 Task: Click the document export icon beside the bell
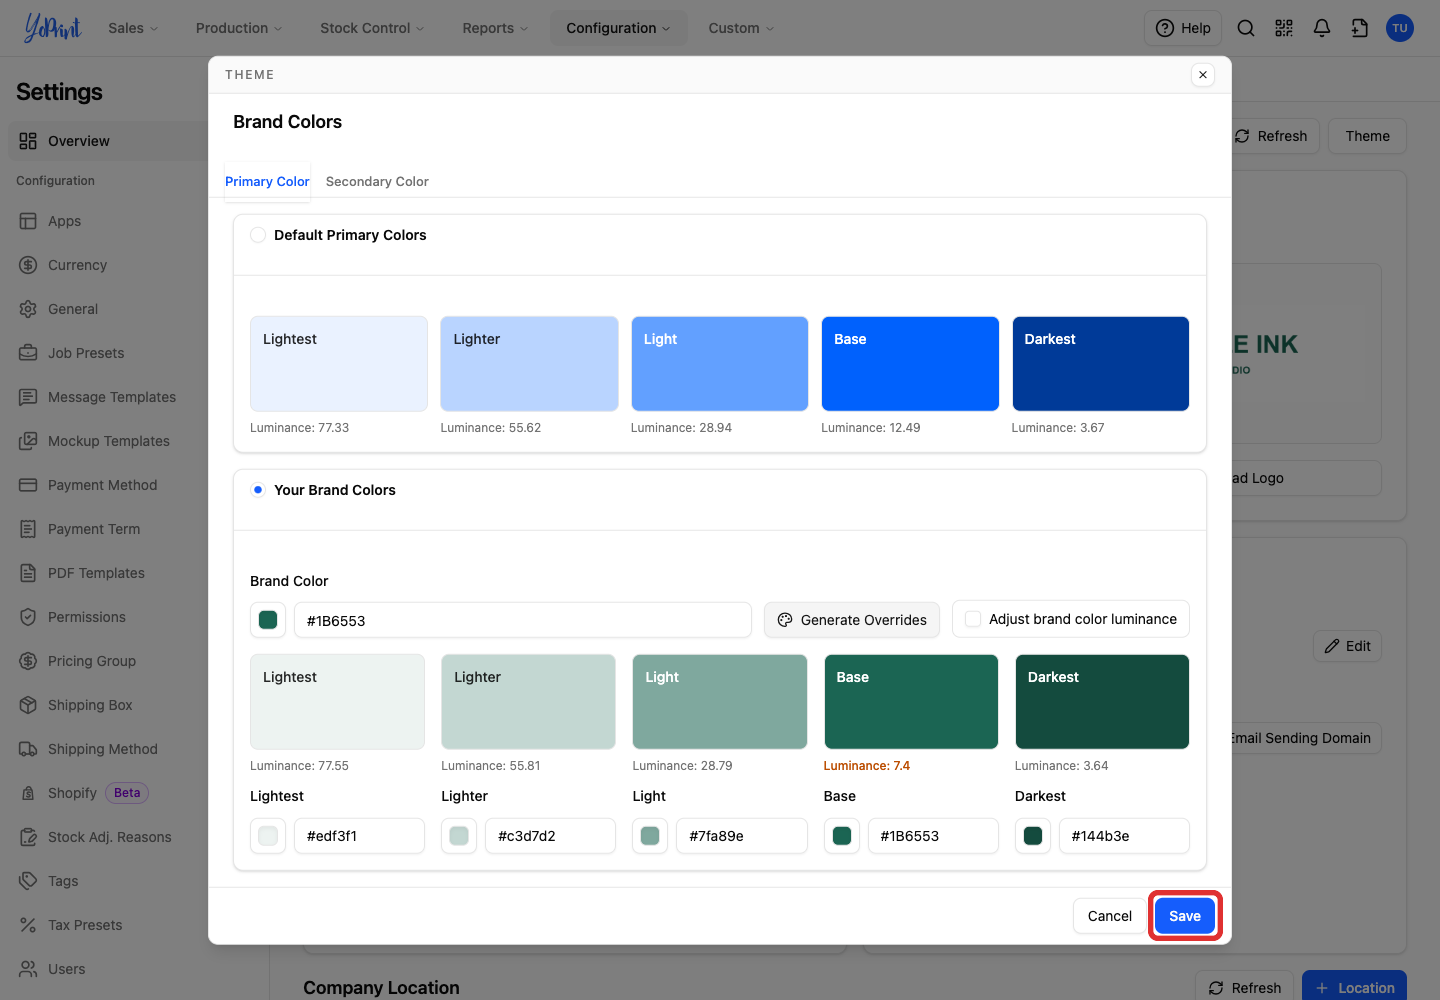coord(1360,28)
